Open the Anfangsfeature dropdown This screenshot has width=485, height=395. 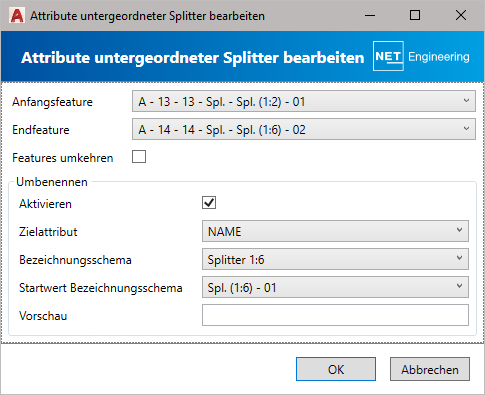(x=304, y=101)
